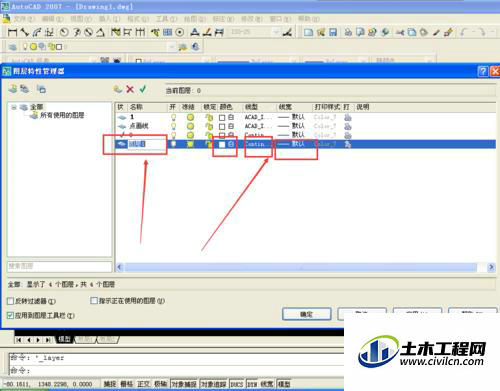
Task: Select the Angular dimension tool in toolbar
Action: click(x=100, y=32)
